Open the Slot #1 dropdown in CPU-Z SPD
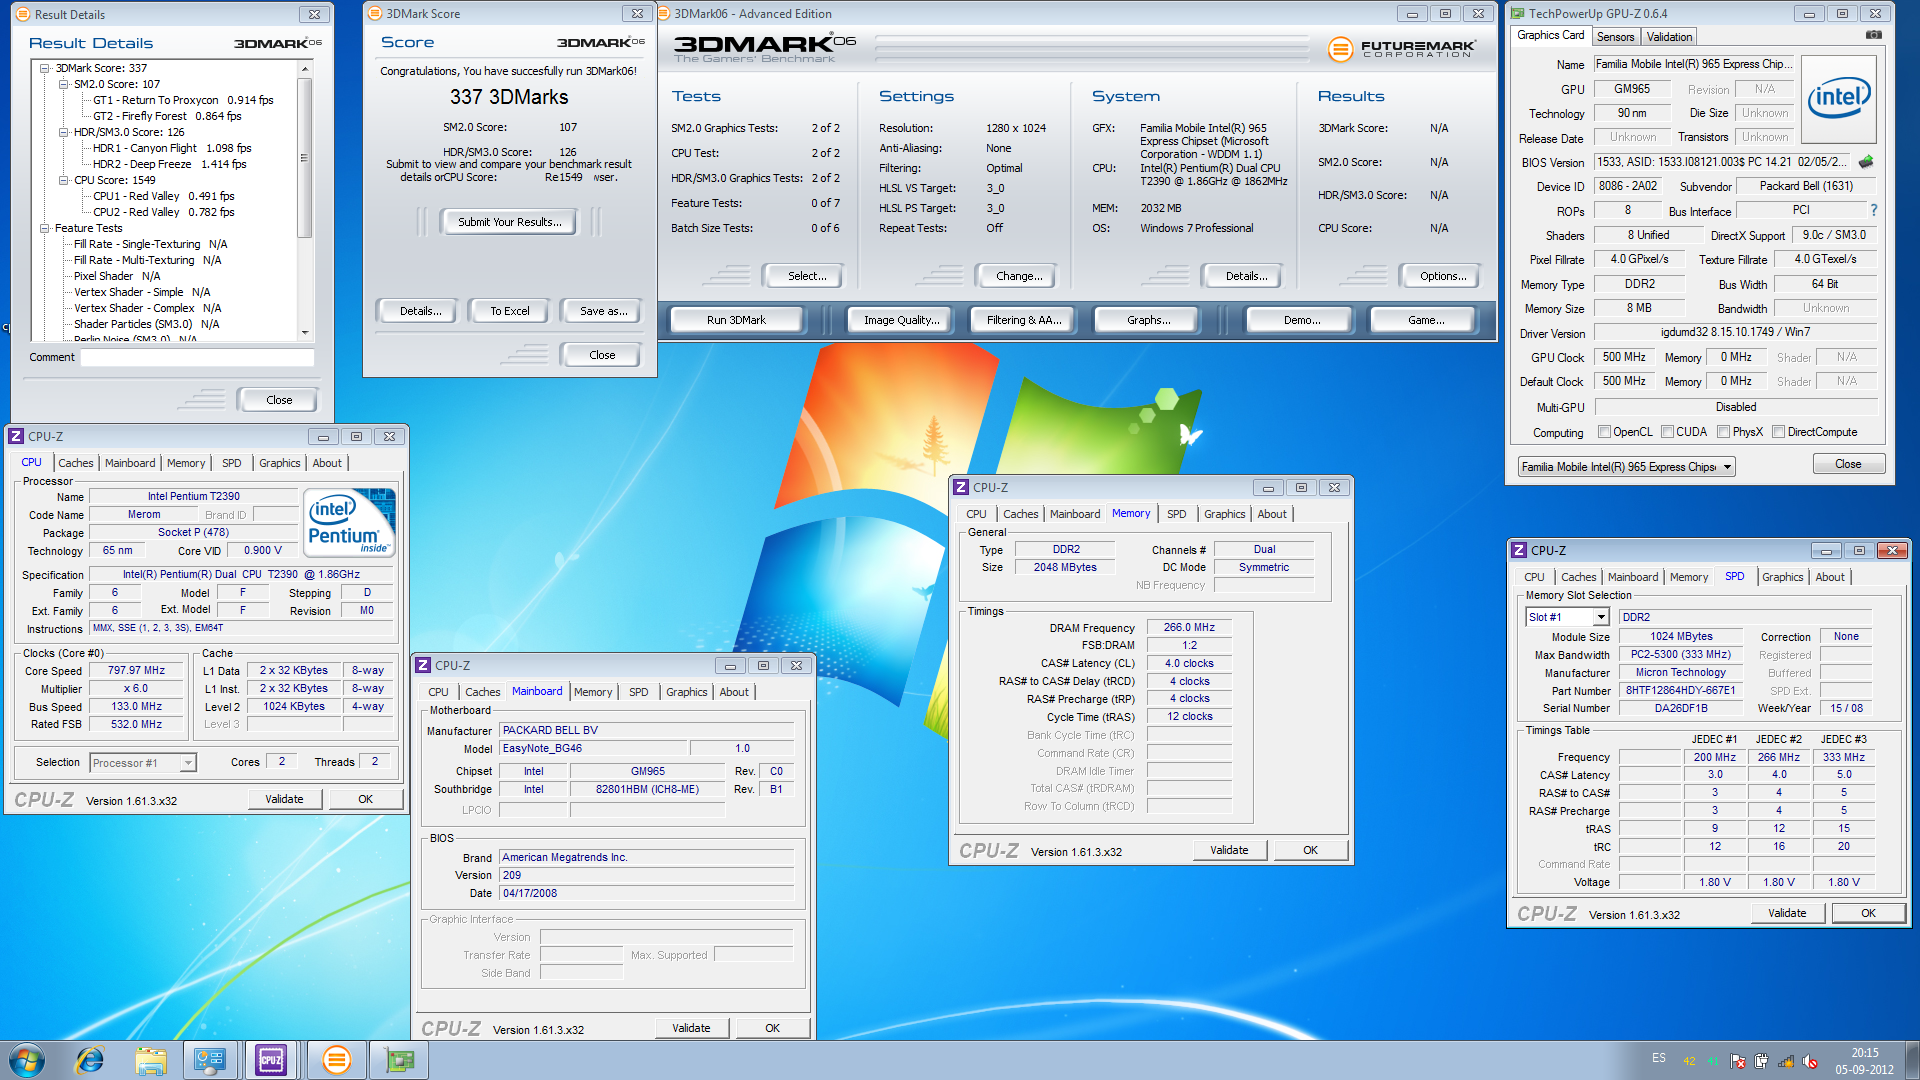The height and width of the screenshot is (1080, 1920). coord(1600,617)
